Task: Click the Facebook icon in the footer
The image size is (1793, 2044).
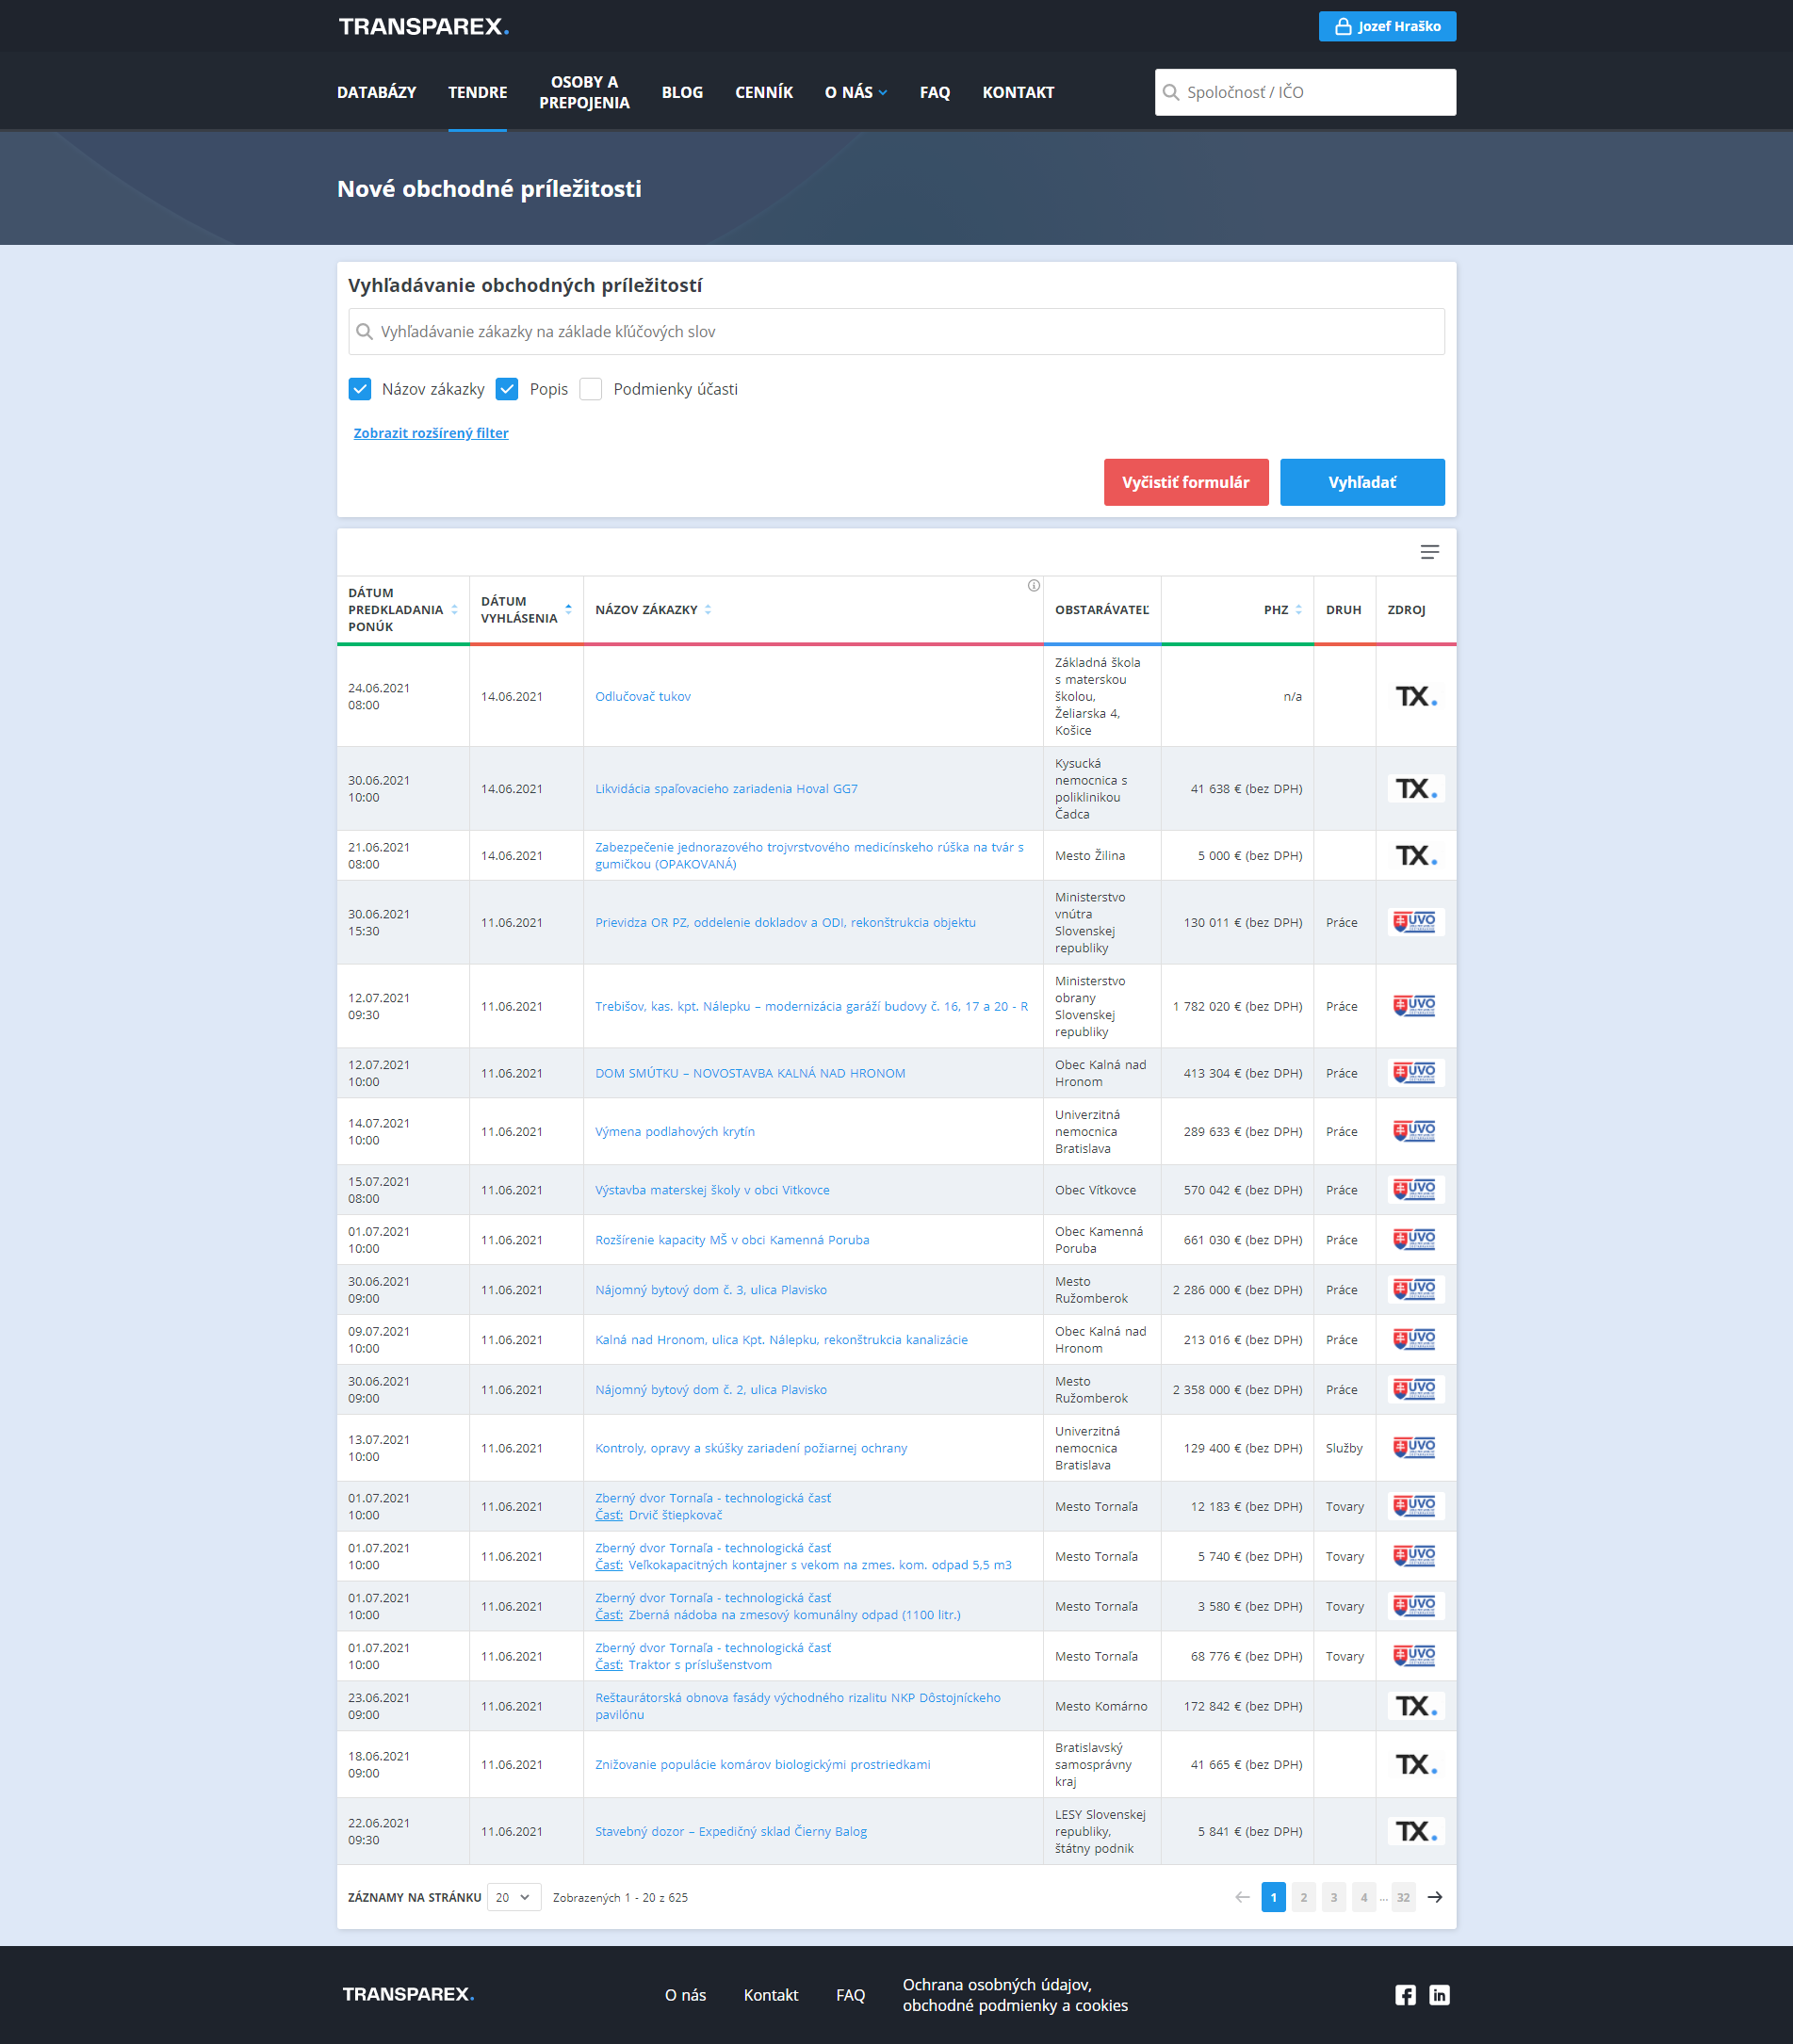Action: tap(1405, 1995)
